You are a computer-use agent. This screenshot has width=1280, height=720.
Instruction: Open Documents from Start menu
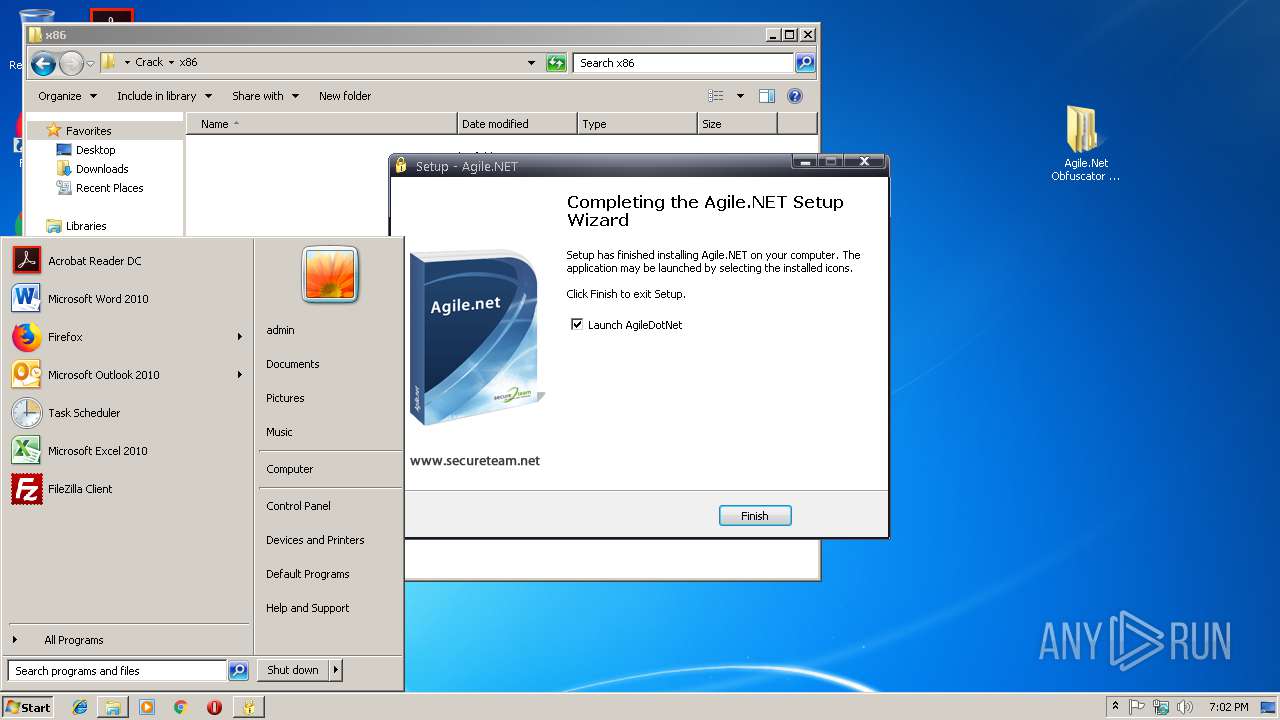pyautogui.click(x=293, y=364)
